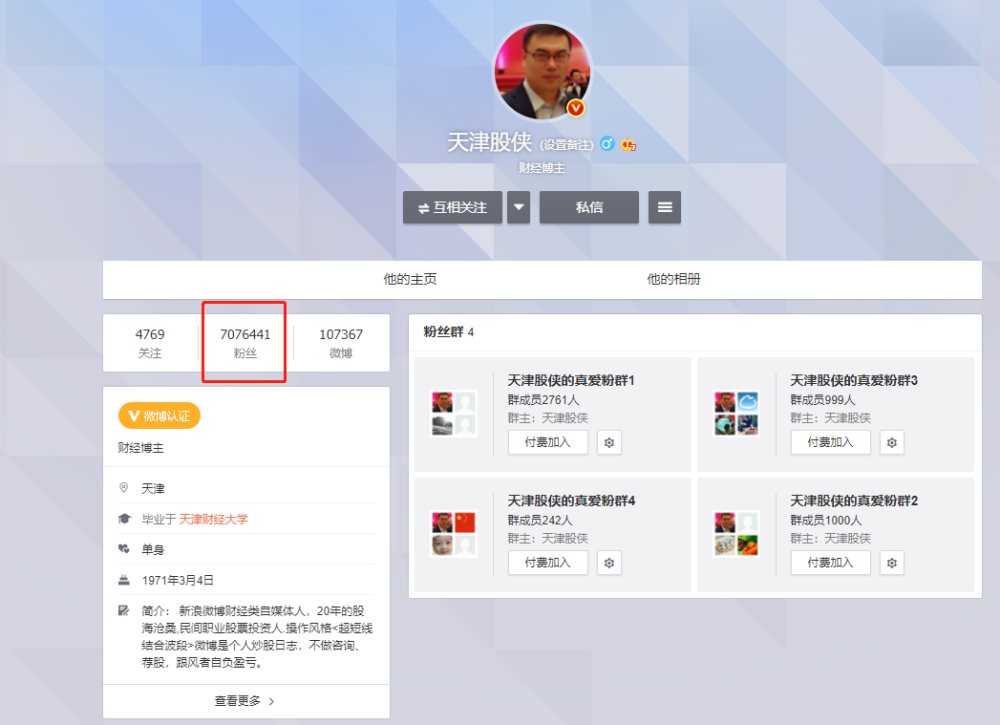Click the 真爱粉群1 group avatar collage
The width and height of the screenshot is (1000, 725).
click(453, 414)
